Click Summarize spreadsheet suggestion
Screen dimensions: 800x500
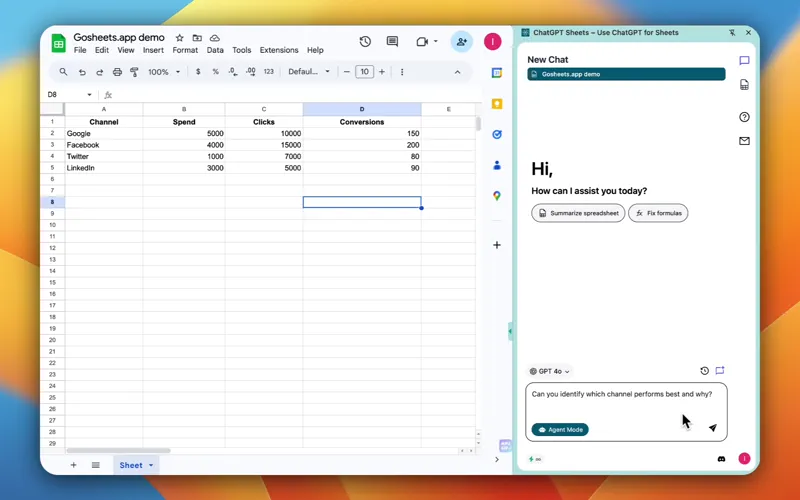click(x=578, y=213)
